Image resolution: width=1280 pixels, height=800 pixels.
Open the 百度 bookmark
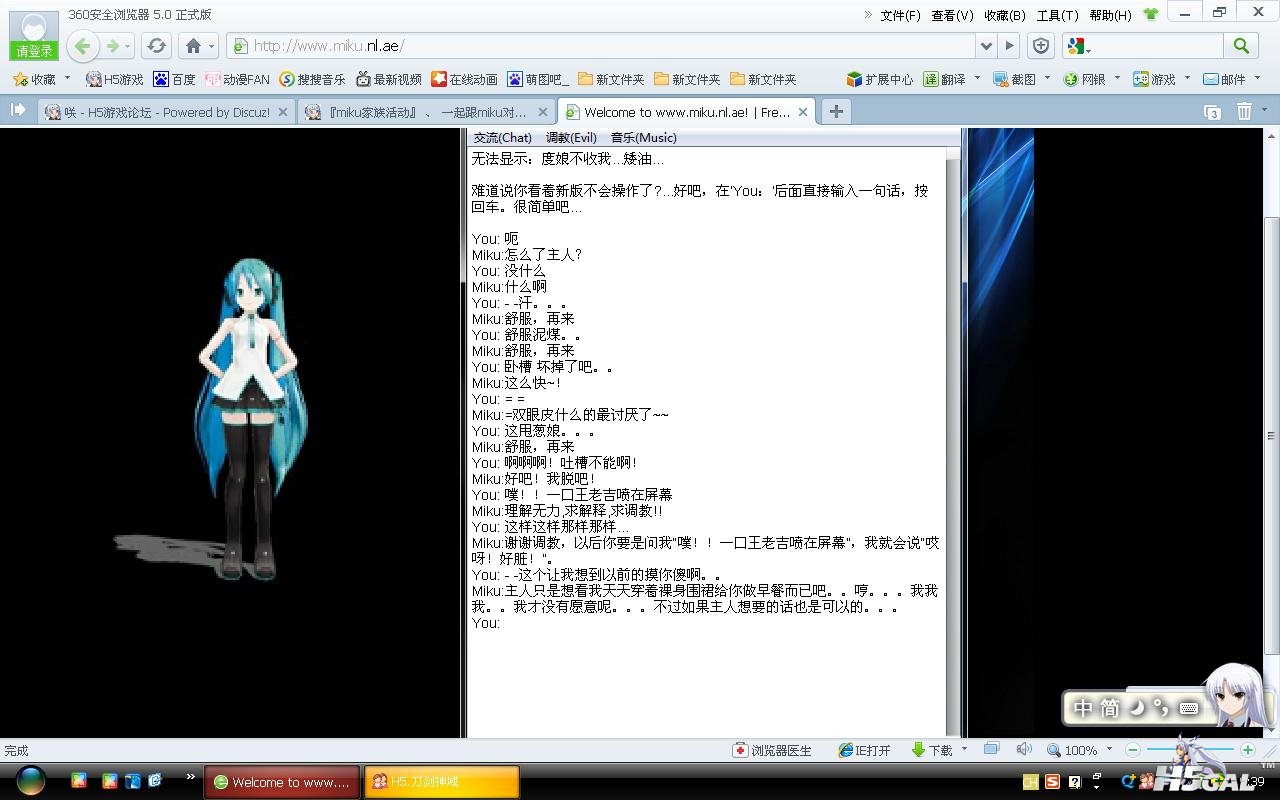[174, 79]
